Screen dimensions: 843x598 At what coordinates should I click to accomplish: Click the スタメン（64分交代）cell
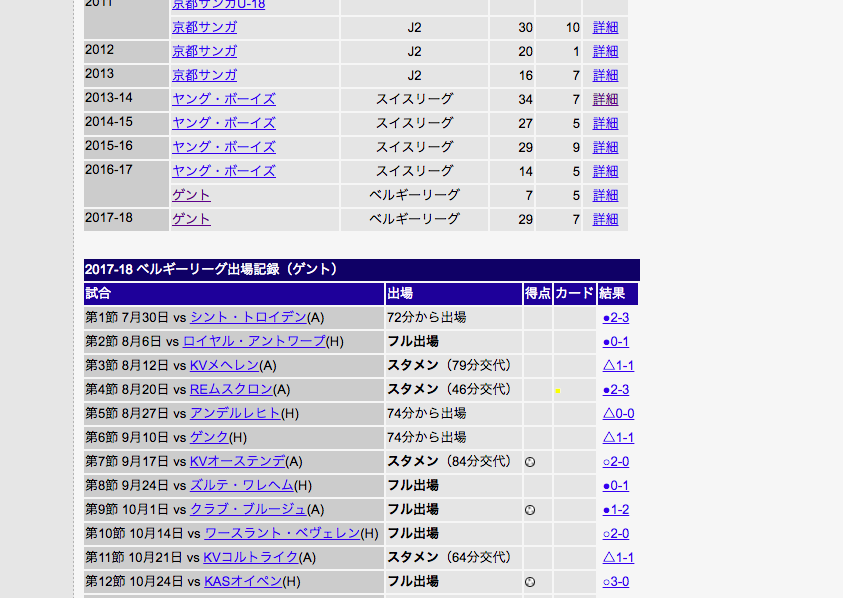pos(454,558)
